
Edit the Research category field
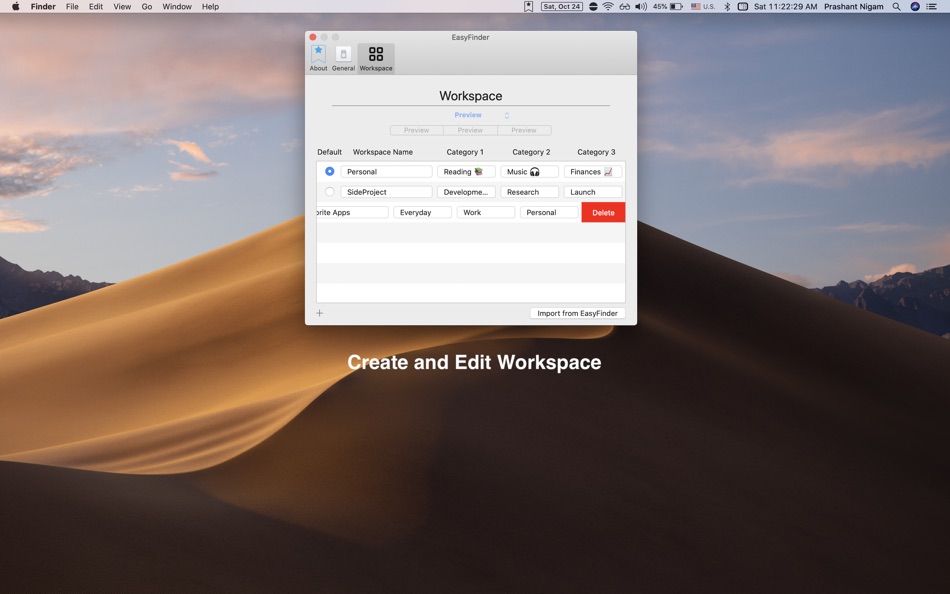click(530, 192)
